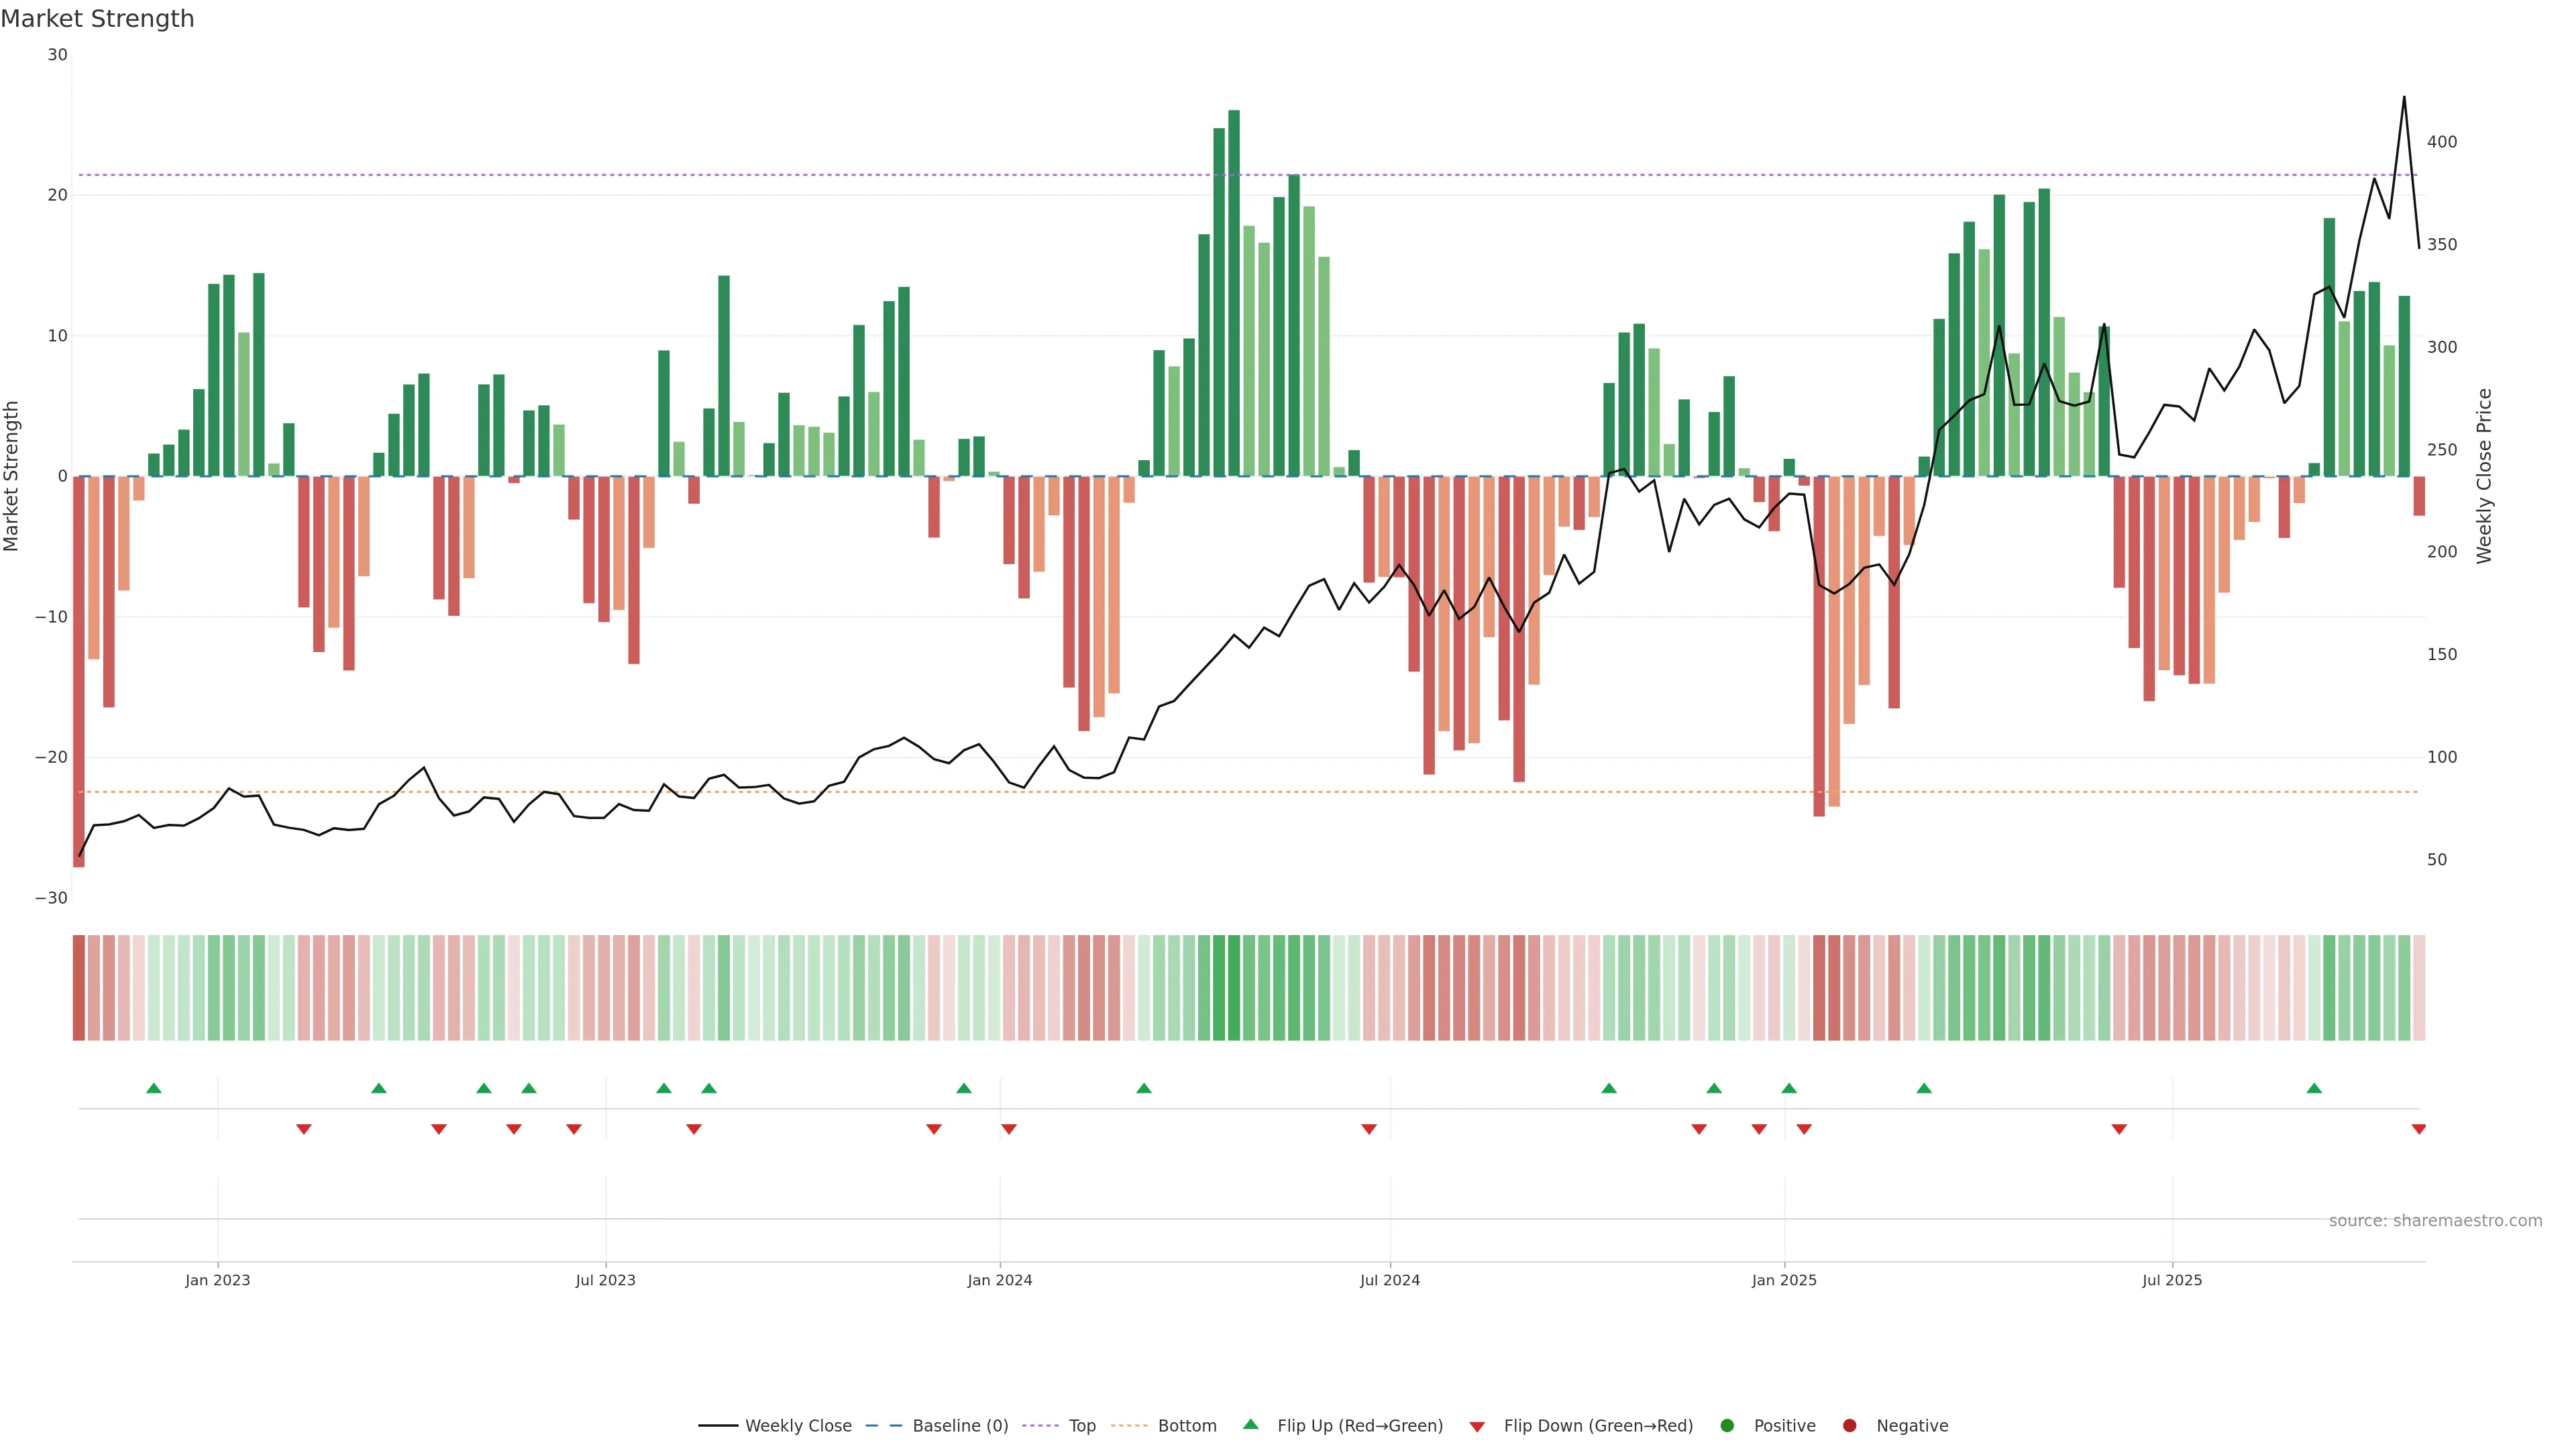The image size is (2576, 1449).
Task: Click Flip Down red triangle legend icon
Action: pyautogui.click(x=1476, y=1426)
